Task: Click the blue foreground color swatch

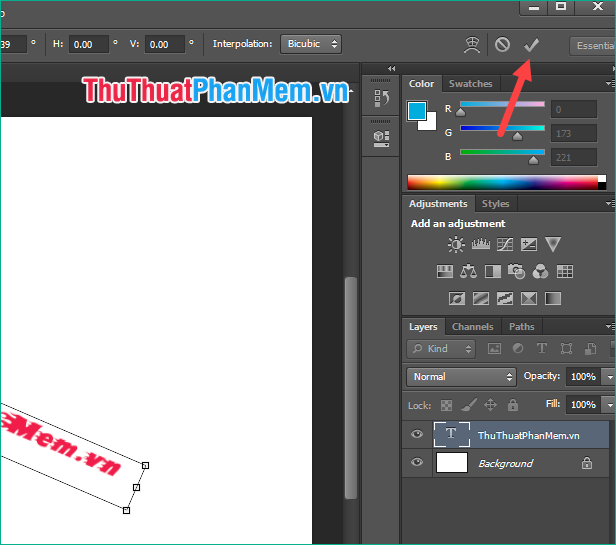Action: (416, 110)
